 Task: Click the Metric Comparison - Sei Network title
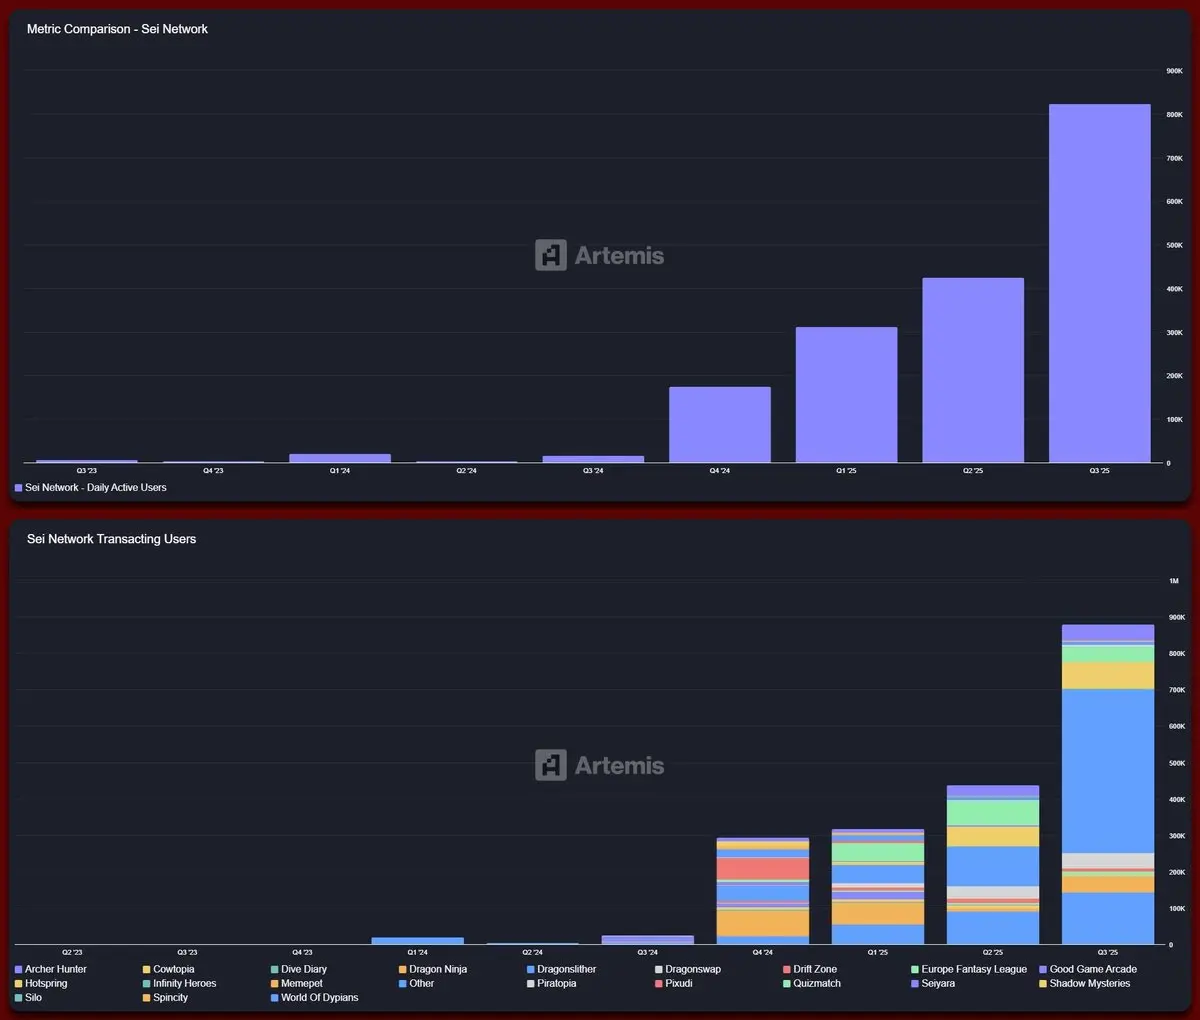coord(117,29)
